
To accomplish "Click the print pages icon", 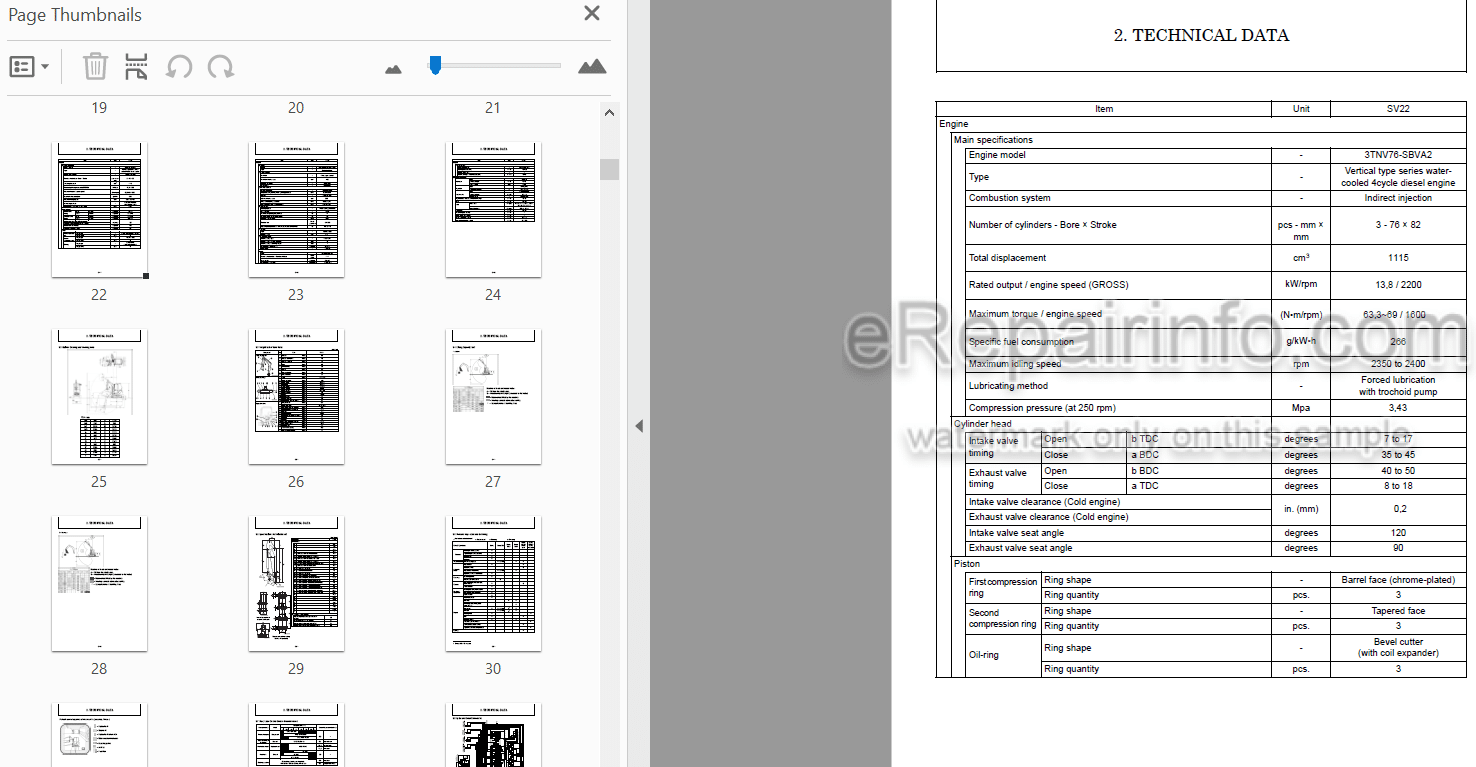I will pyautogui.click(x=136, y=67).
